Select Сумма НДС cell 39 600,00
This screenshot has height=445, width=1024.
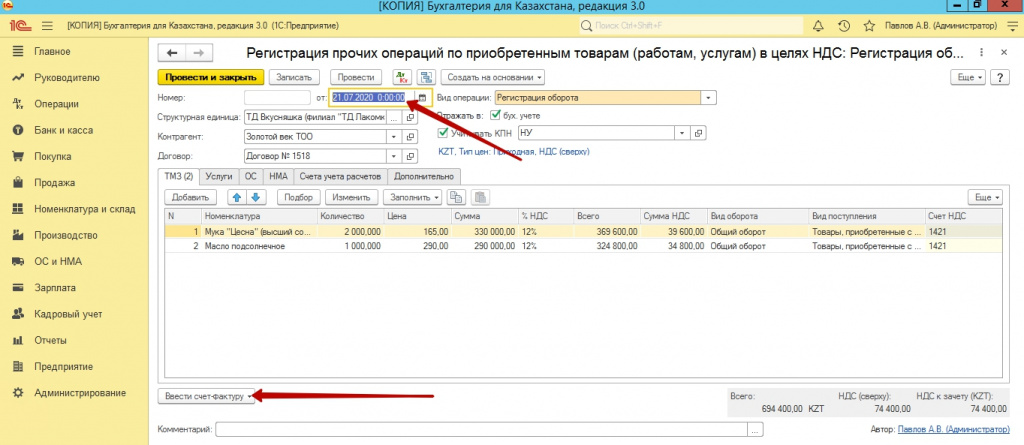coord(673,231)
